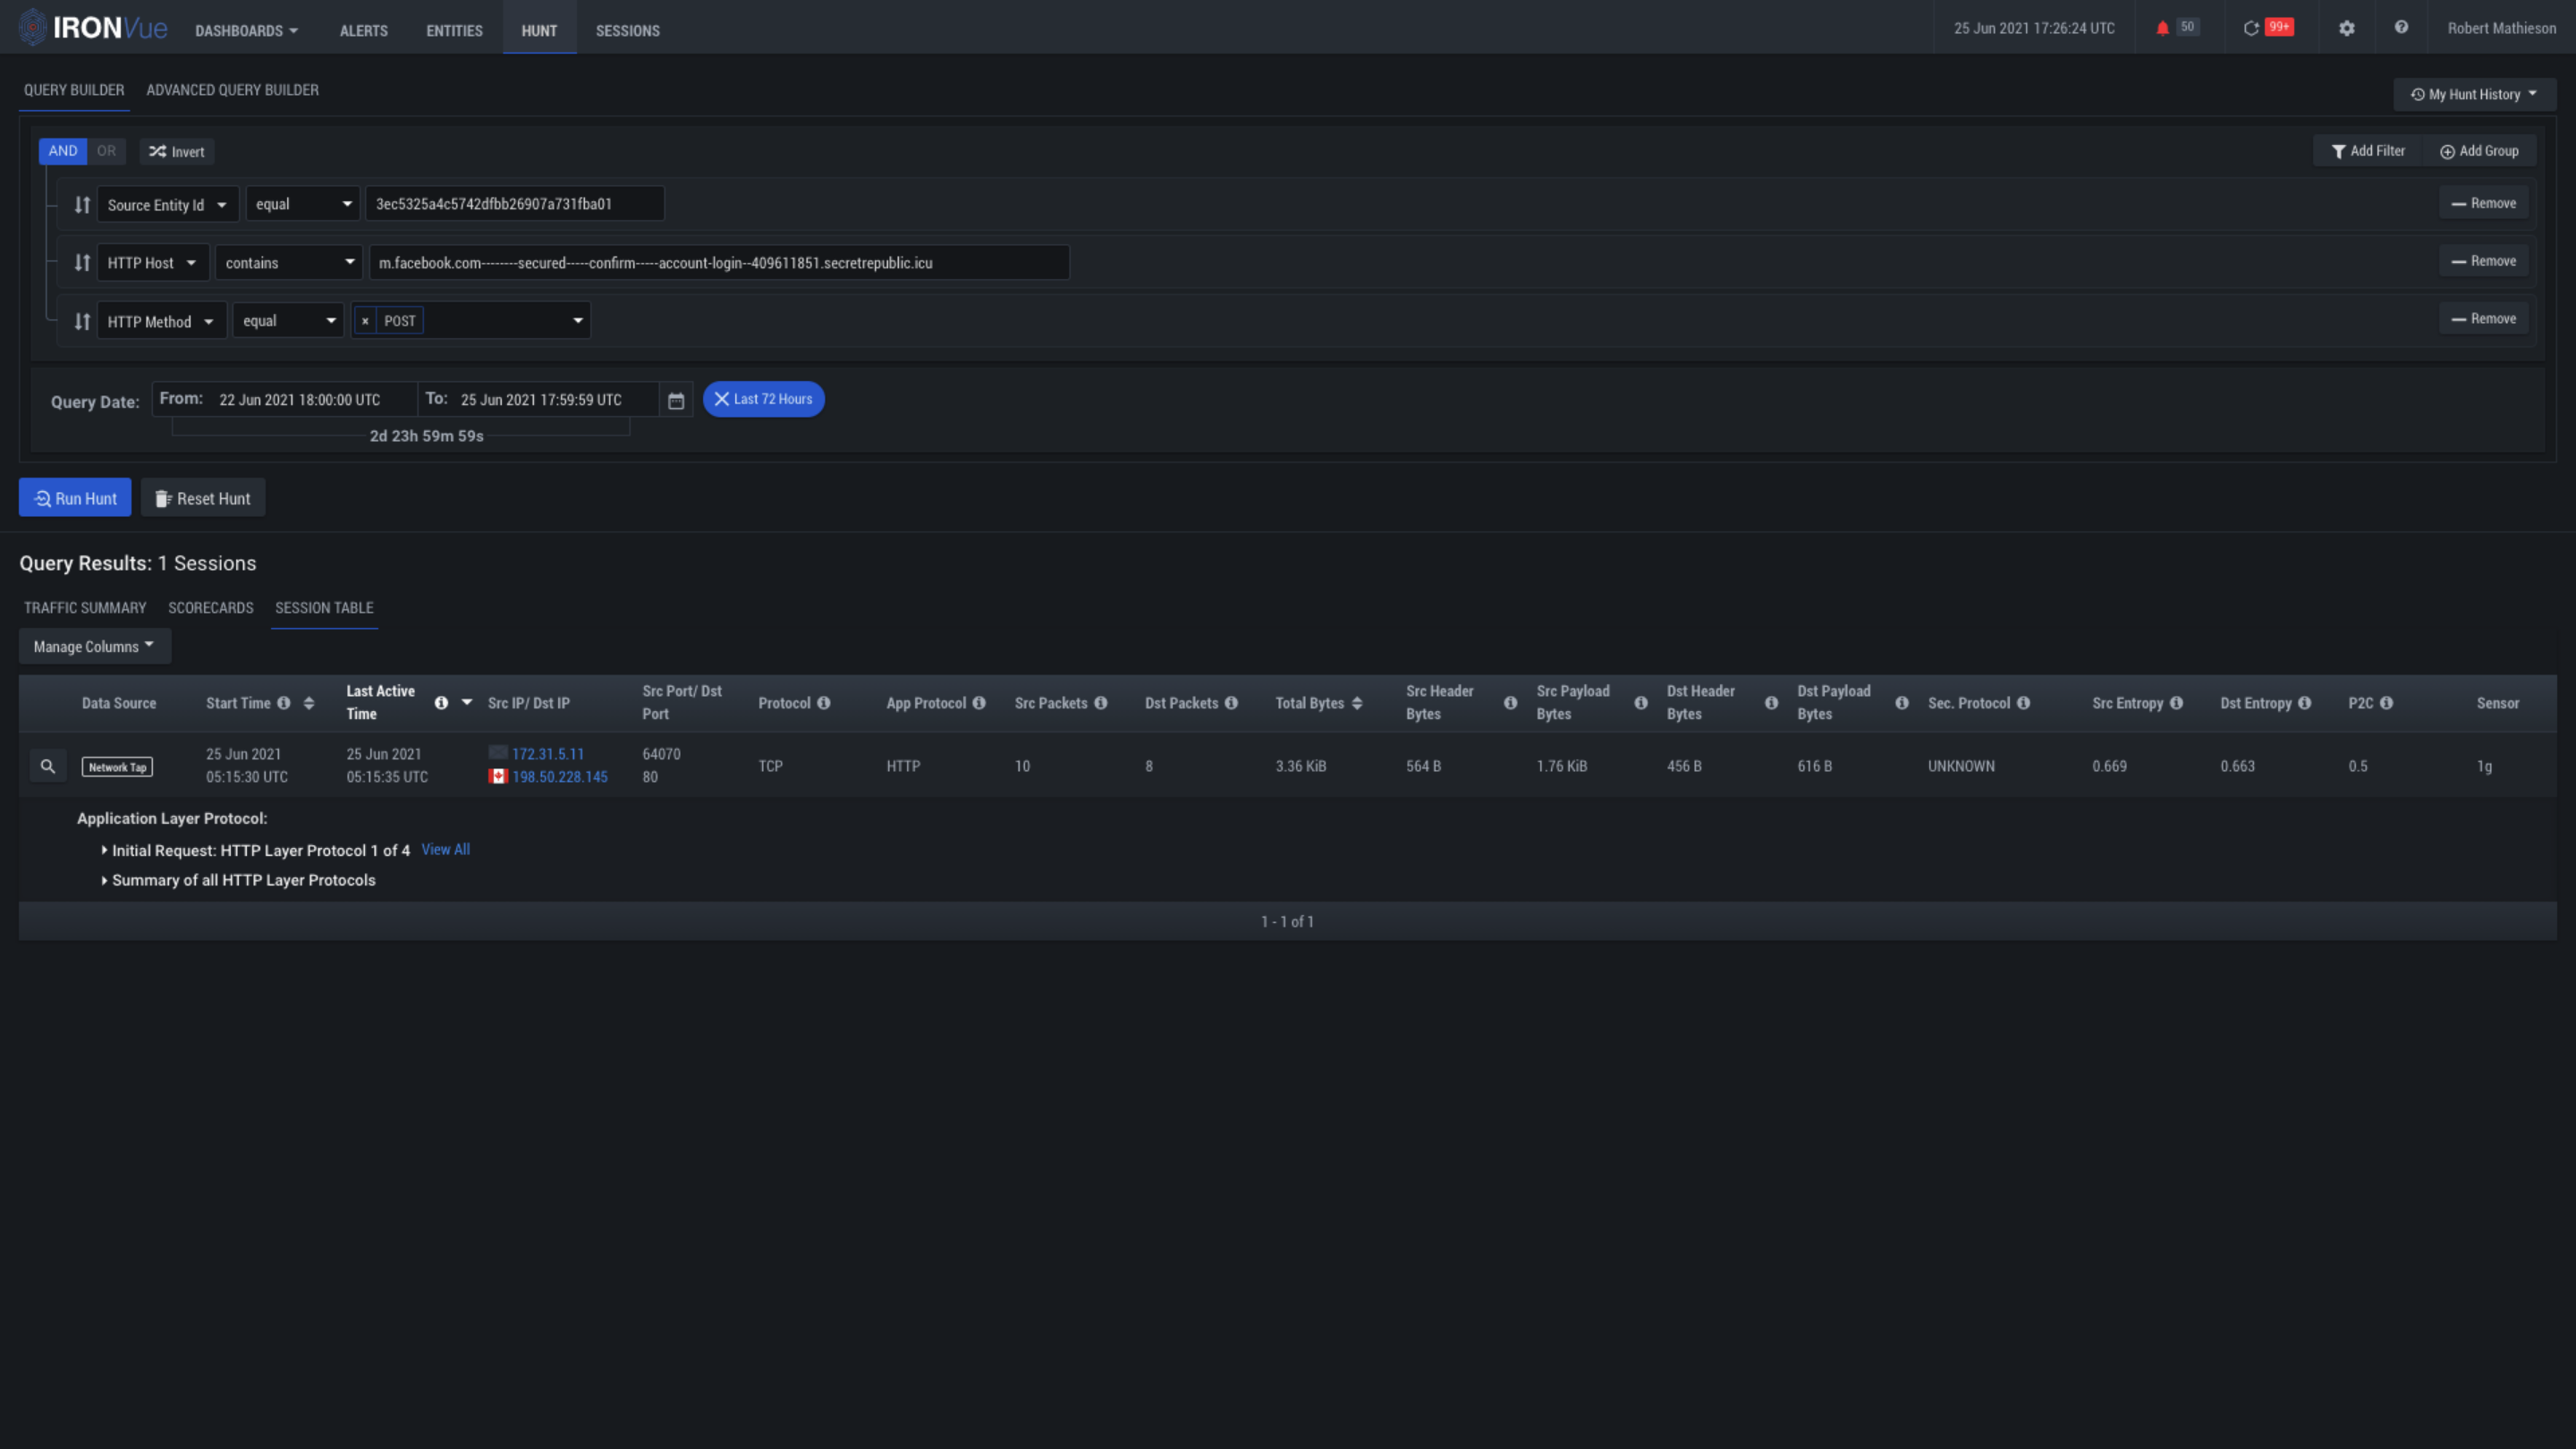Click info icon next to Protocol column
The width and height of the screenshot is (2576, 1449).
tap(824, 703)
